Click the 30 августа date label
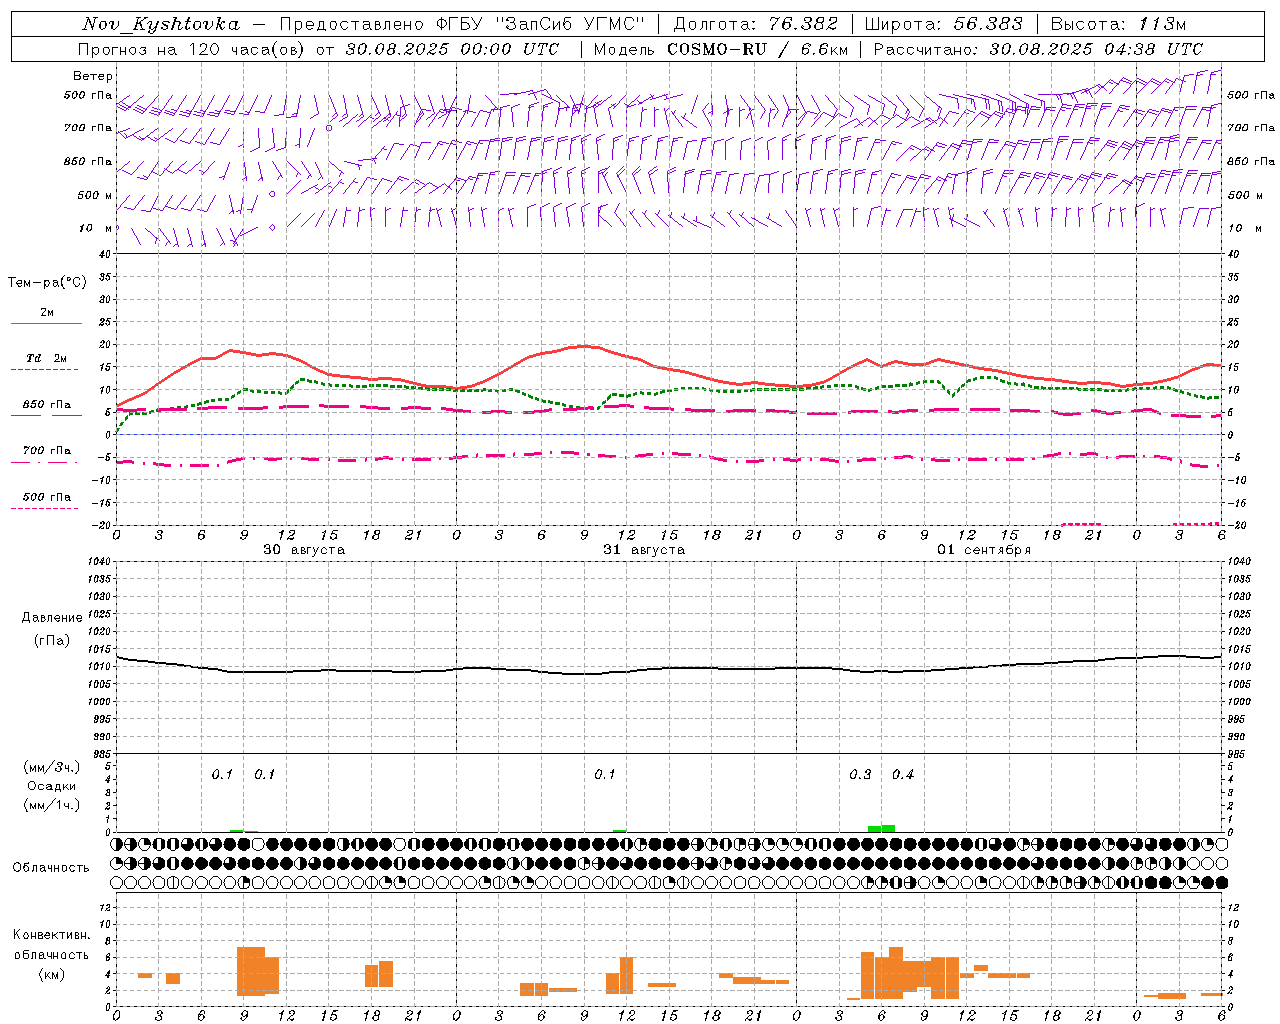Screen dimensions: 1280x1024 [x=304, y=550]
